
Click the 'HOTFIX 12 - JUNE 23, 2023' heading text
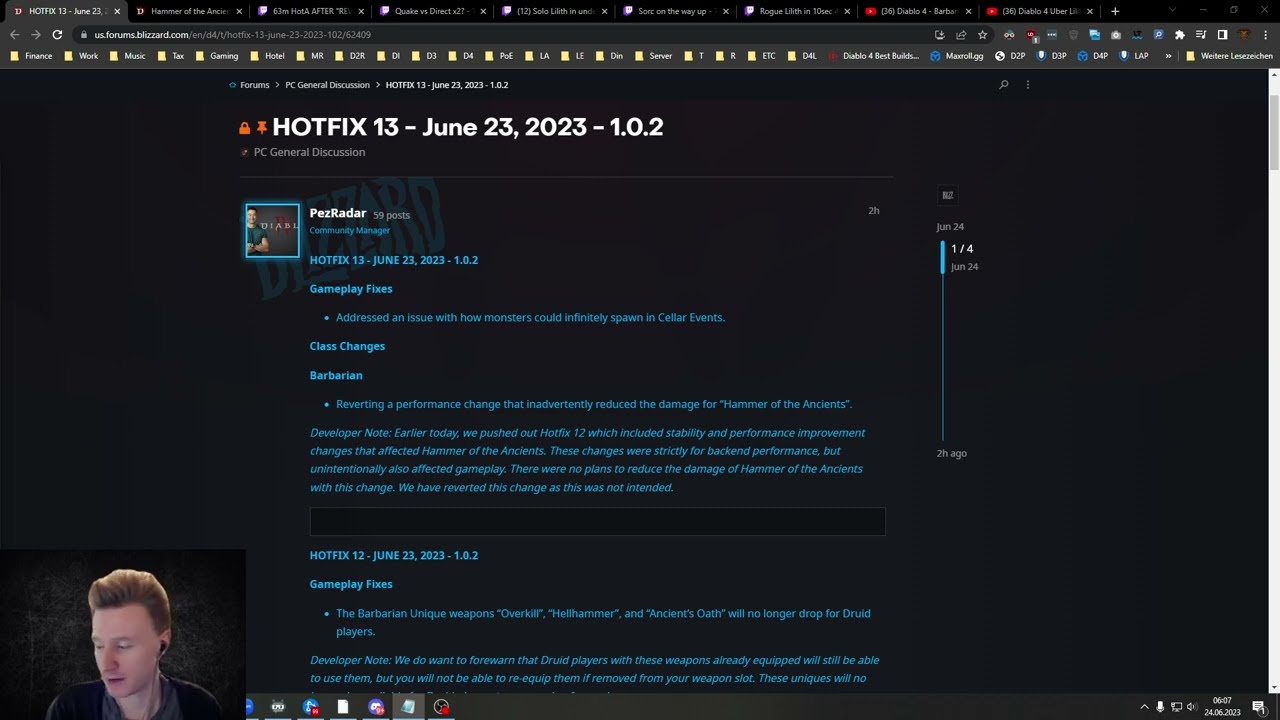pos(394,555)
